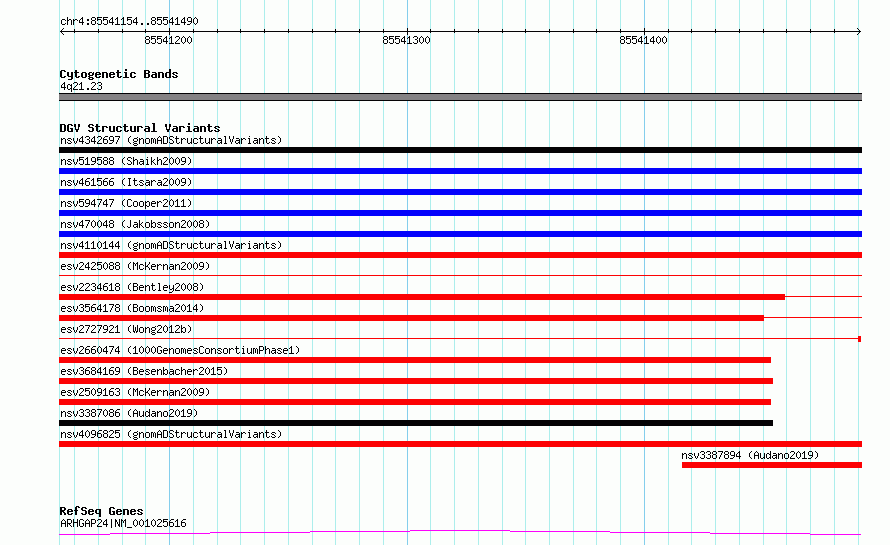Select the black bar under nsv3387086 Audano2019
Screen dimensions: 890x545
click(416, 423)
